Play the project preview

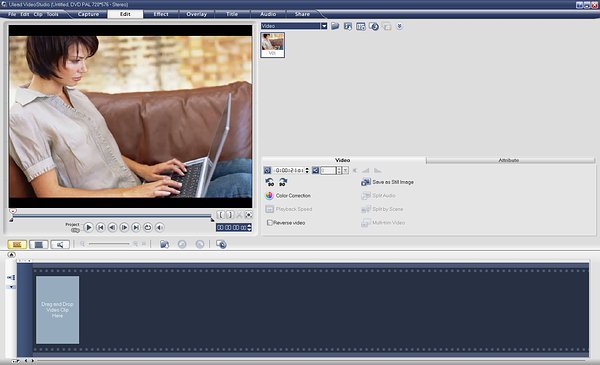pos(88,227)
